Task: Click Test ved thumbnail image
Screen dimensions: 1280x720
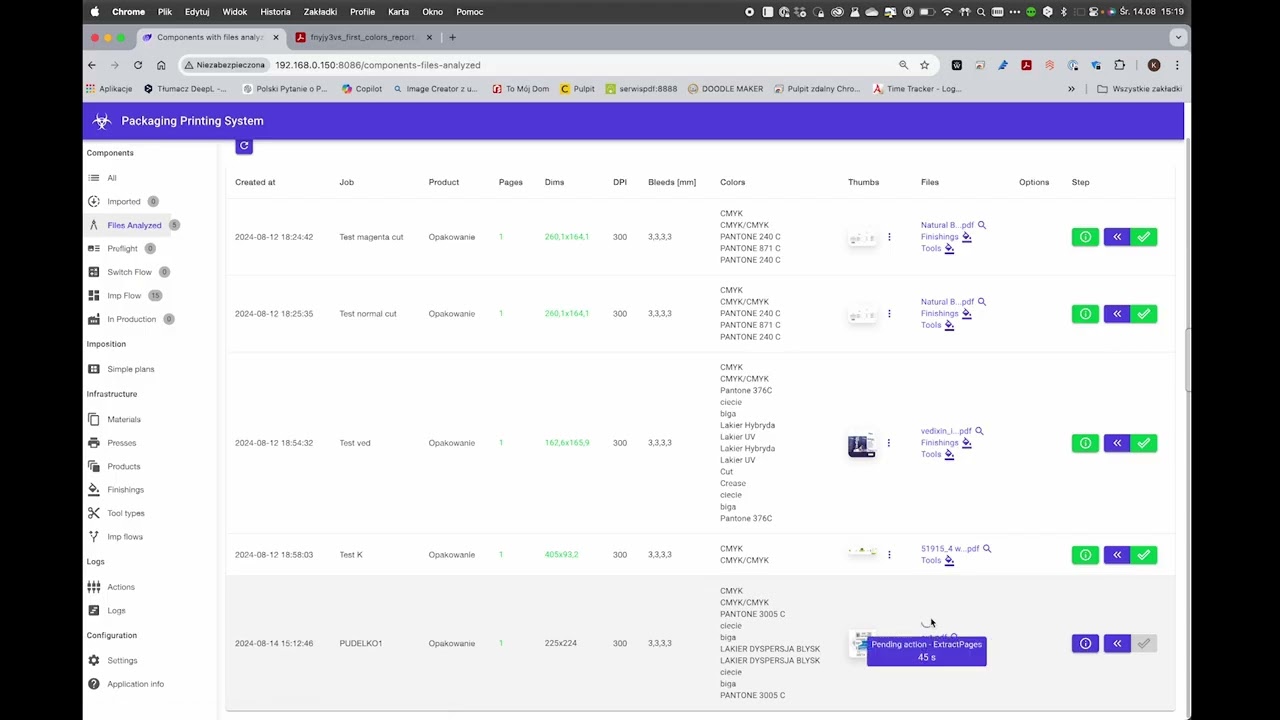Action: (x=861, y=445)
